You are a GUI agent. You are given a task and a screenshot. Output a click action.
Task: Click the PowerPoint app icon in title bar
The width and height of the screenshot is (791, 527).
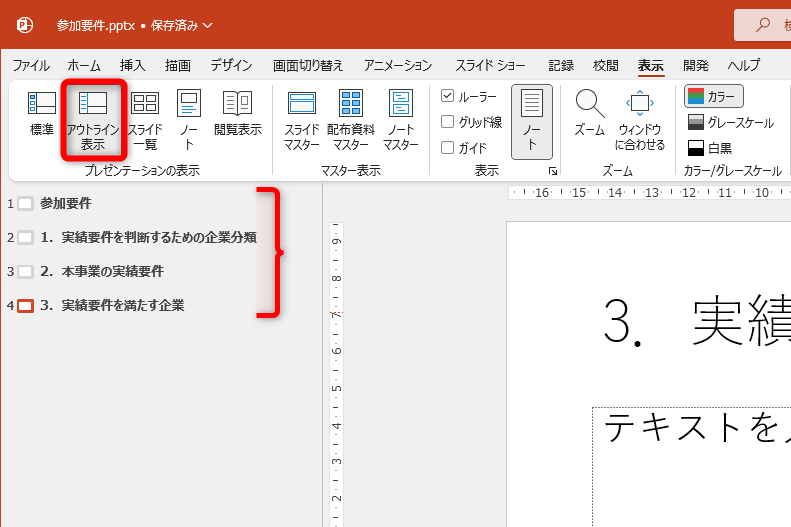click(25, 25)
